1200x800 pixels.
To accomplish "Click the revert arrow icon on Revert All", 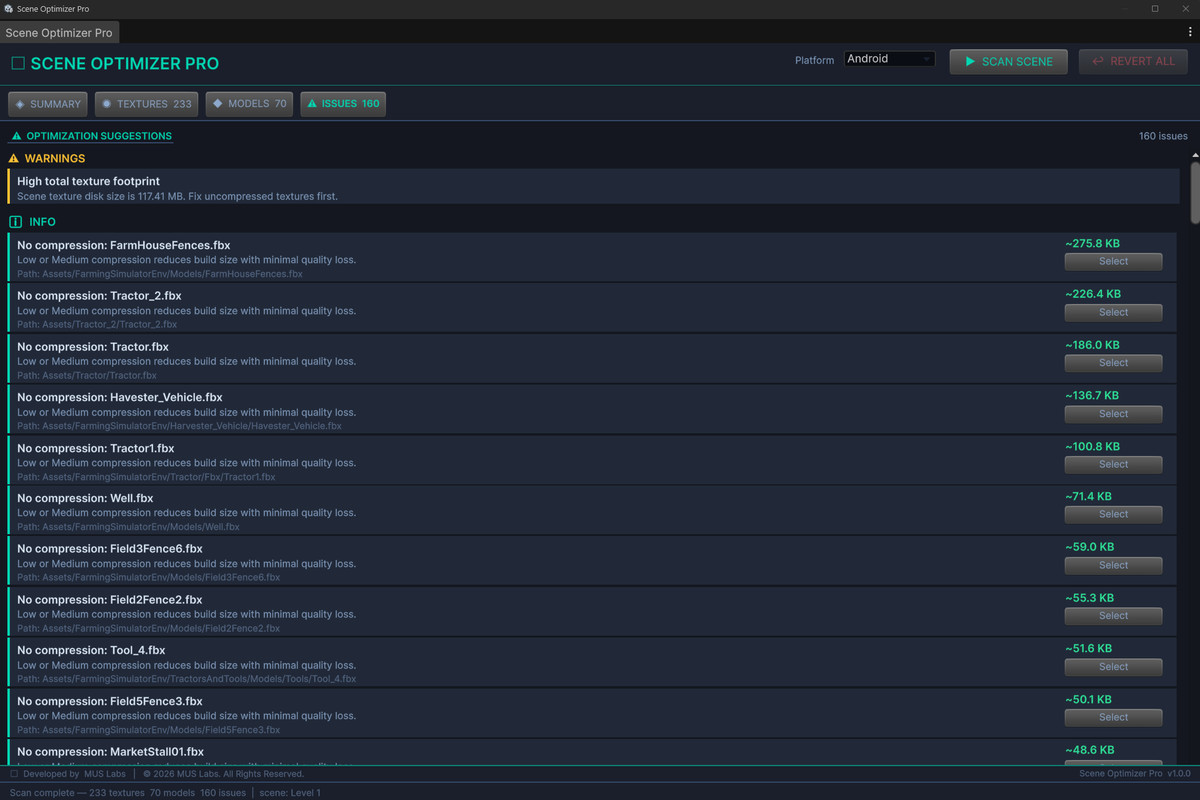I will (x=1098, y=61).
